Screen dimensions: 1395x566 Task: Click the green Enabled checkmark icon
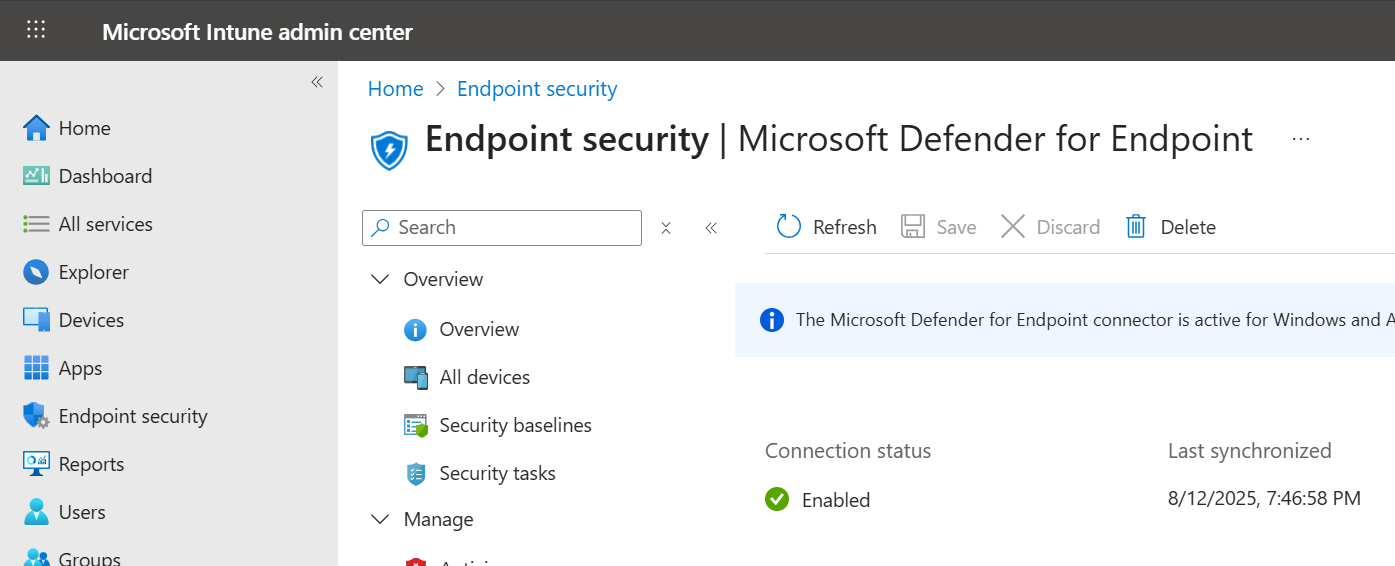click(x=777, y=498)
